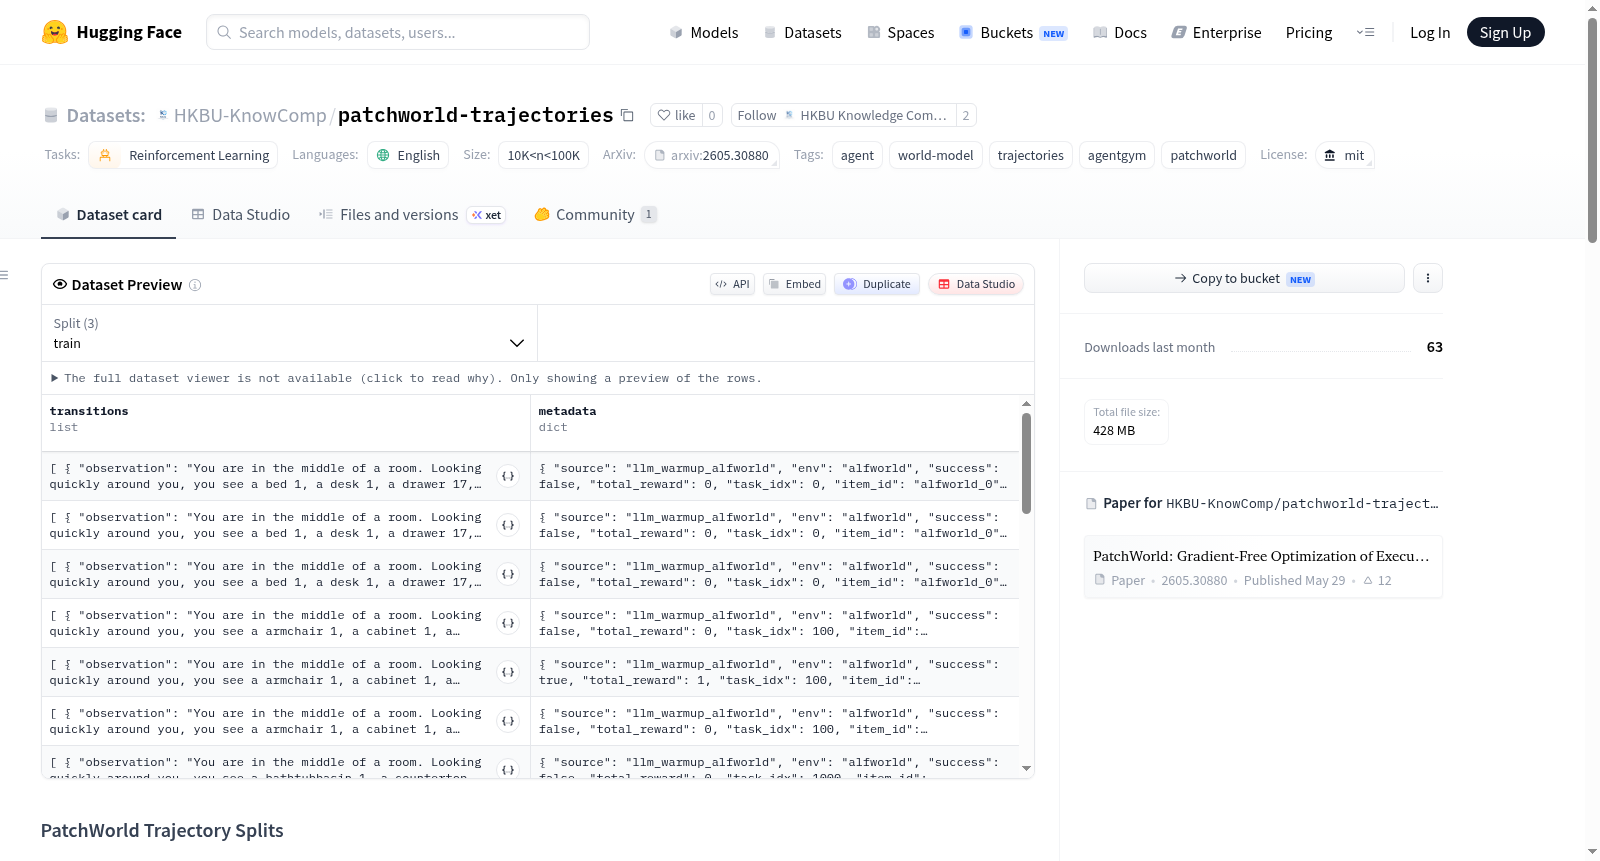Expand the 'full dataset viewer is not available' notice
The height and width of the screenshot is (861, 1600).
click(x=406, y=379)
